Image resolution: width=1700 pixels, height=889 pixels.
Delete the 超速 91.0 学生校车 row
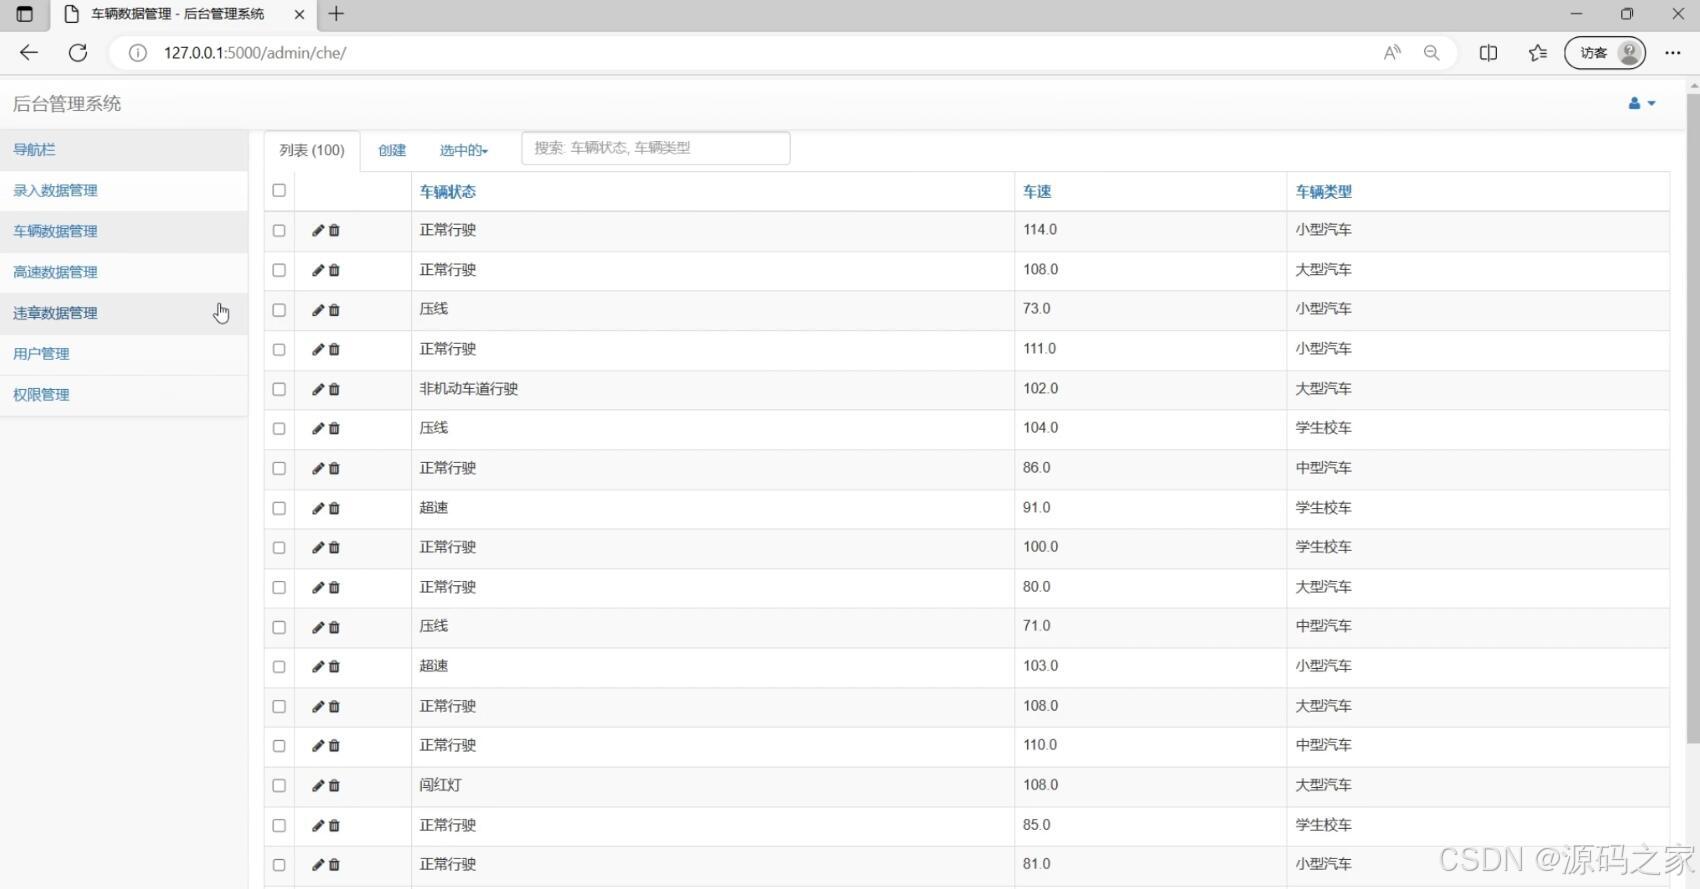(334, 508)
